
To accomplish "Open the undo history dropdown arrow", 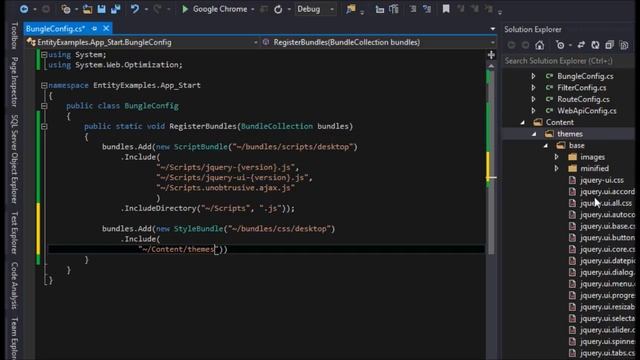I will (146, 9).
